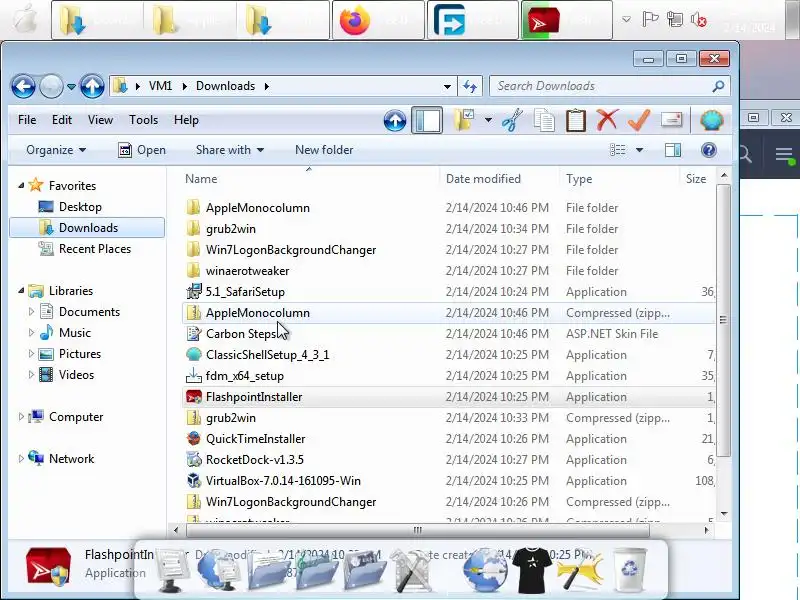The image size is (800, 600).
Task: Select the Carbon Steps skin file
Action: click(x=241, y=334)
